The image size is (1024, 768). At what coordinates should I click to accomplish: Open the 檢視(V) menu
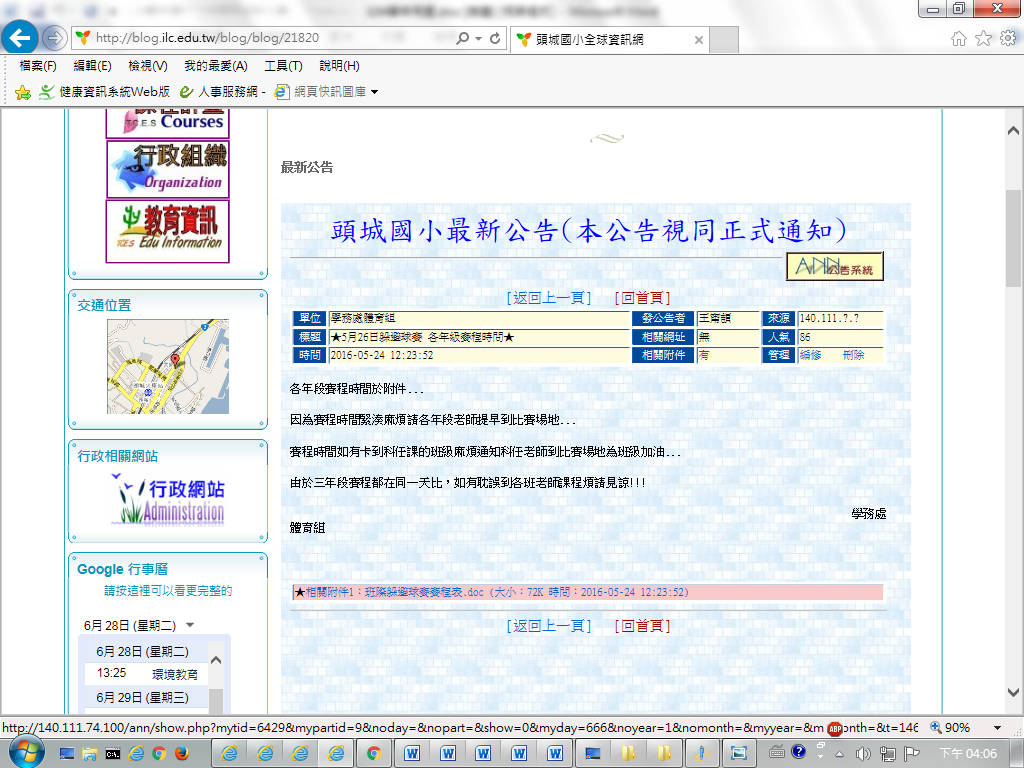coord(148,66)
